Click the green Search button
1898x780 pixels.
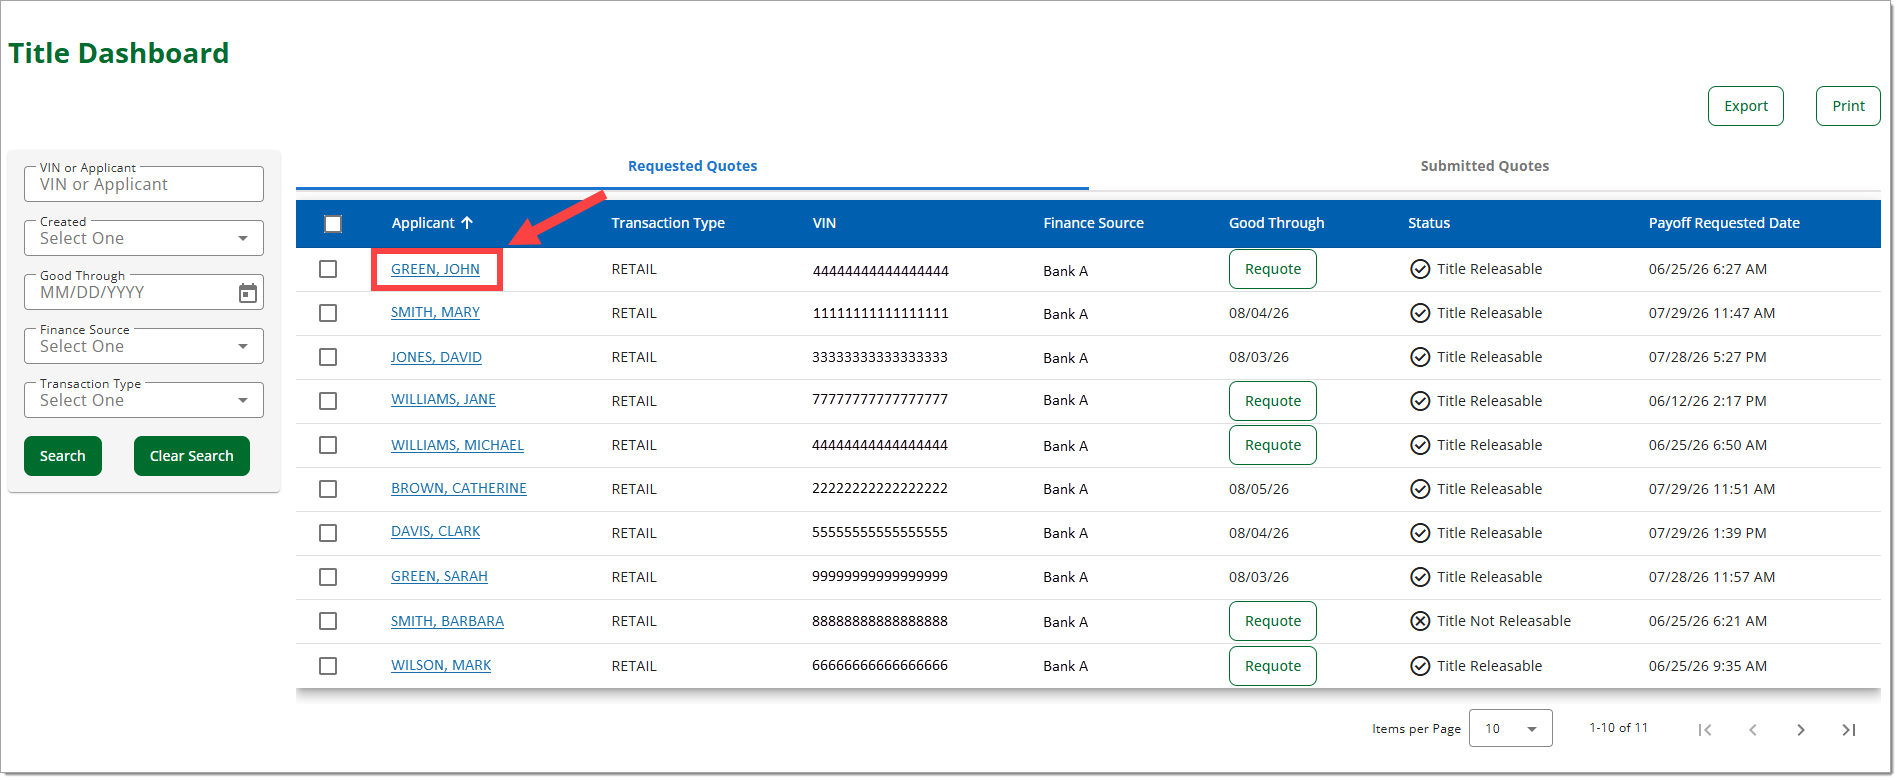pyautogui.click(x=63, y=456)
